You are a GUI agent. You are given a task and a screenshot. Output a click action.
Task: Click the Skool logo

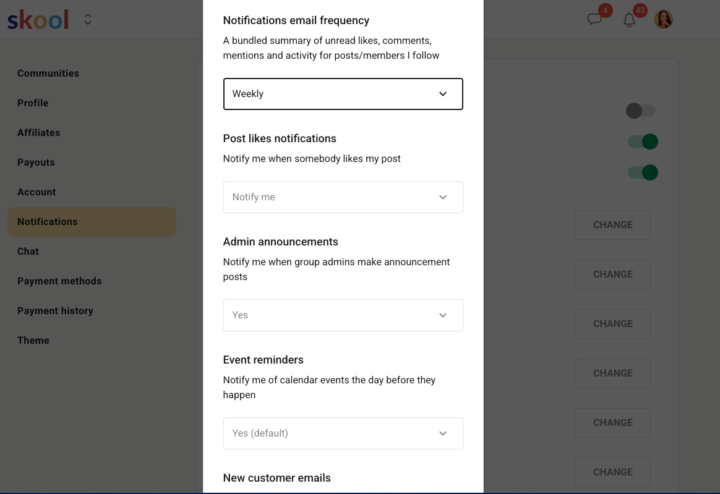pyautogui.click(x=38, y=19)
